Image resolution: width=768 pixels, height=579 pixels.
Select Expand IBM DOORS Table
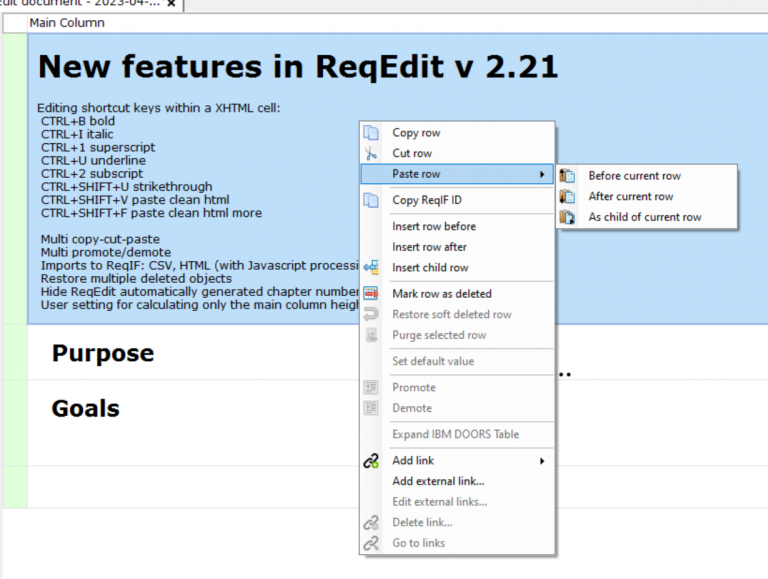(457, 434)
